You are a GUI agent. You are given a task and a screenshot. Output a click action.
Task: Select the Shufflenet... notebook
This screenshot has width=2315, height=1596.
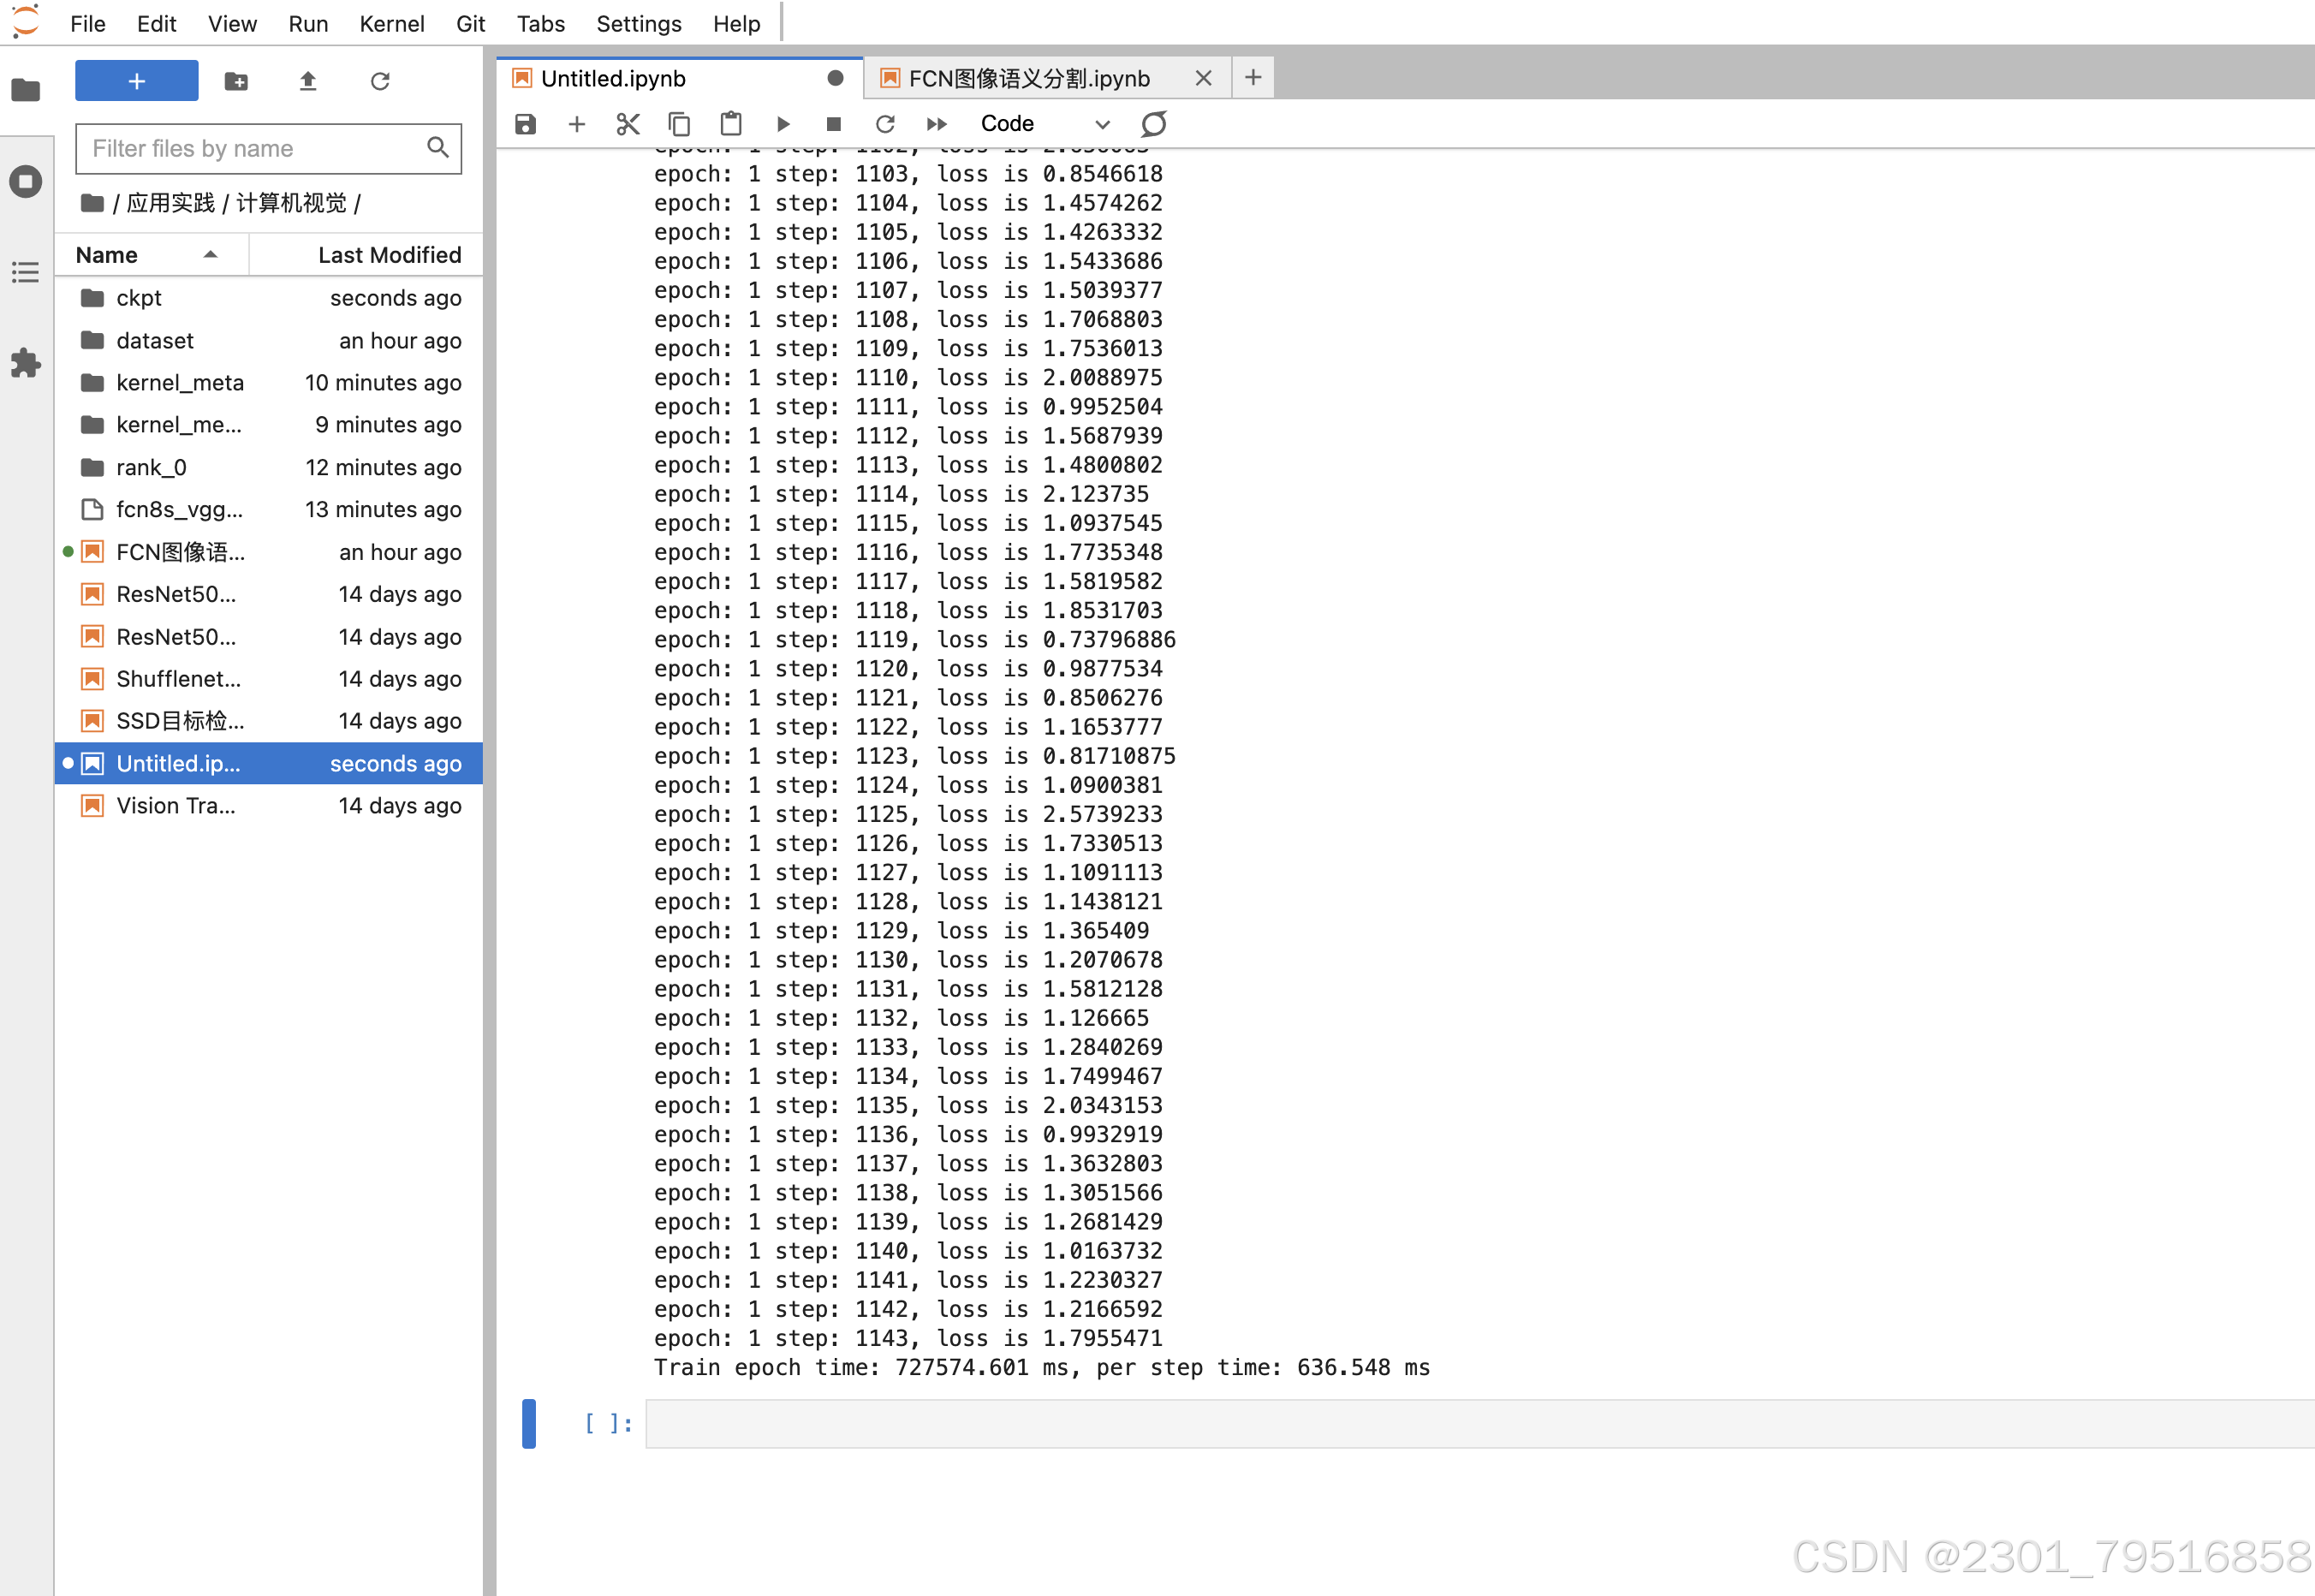269,679
